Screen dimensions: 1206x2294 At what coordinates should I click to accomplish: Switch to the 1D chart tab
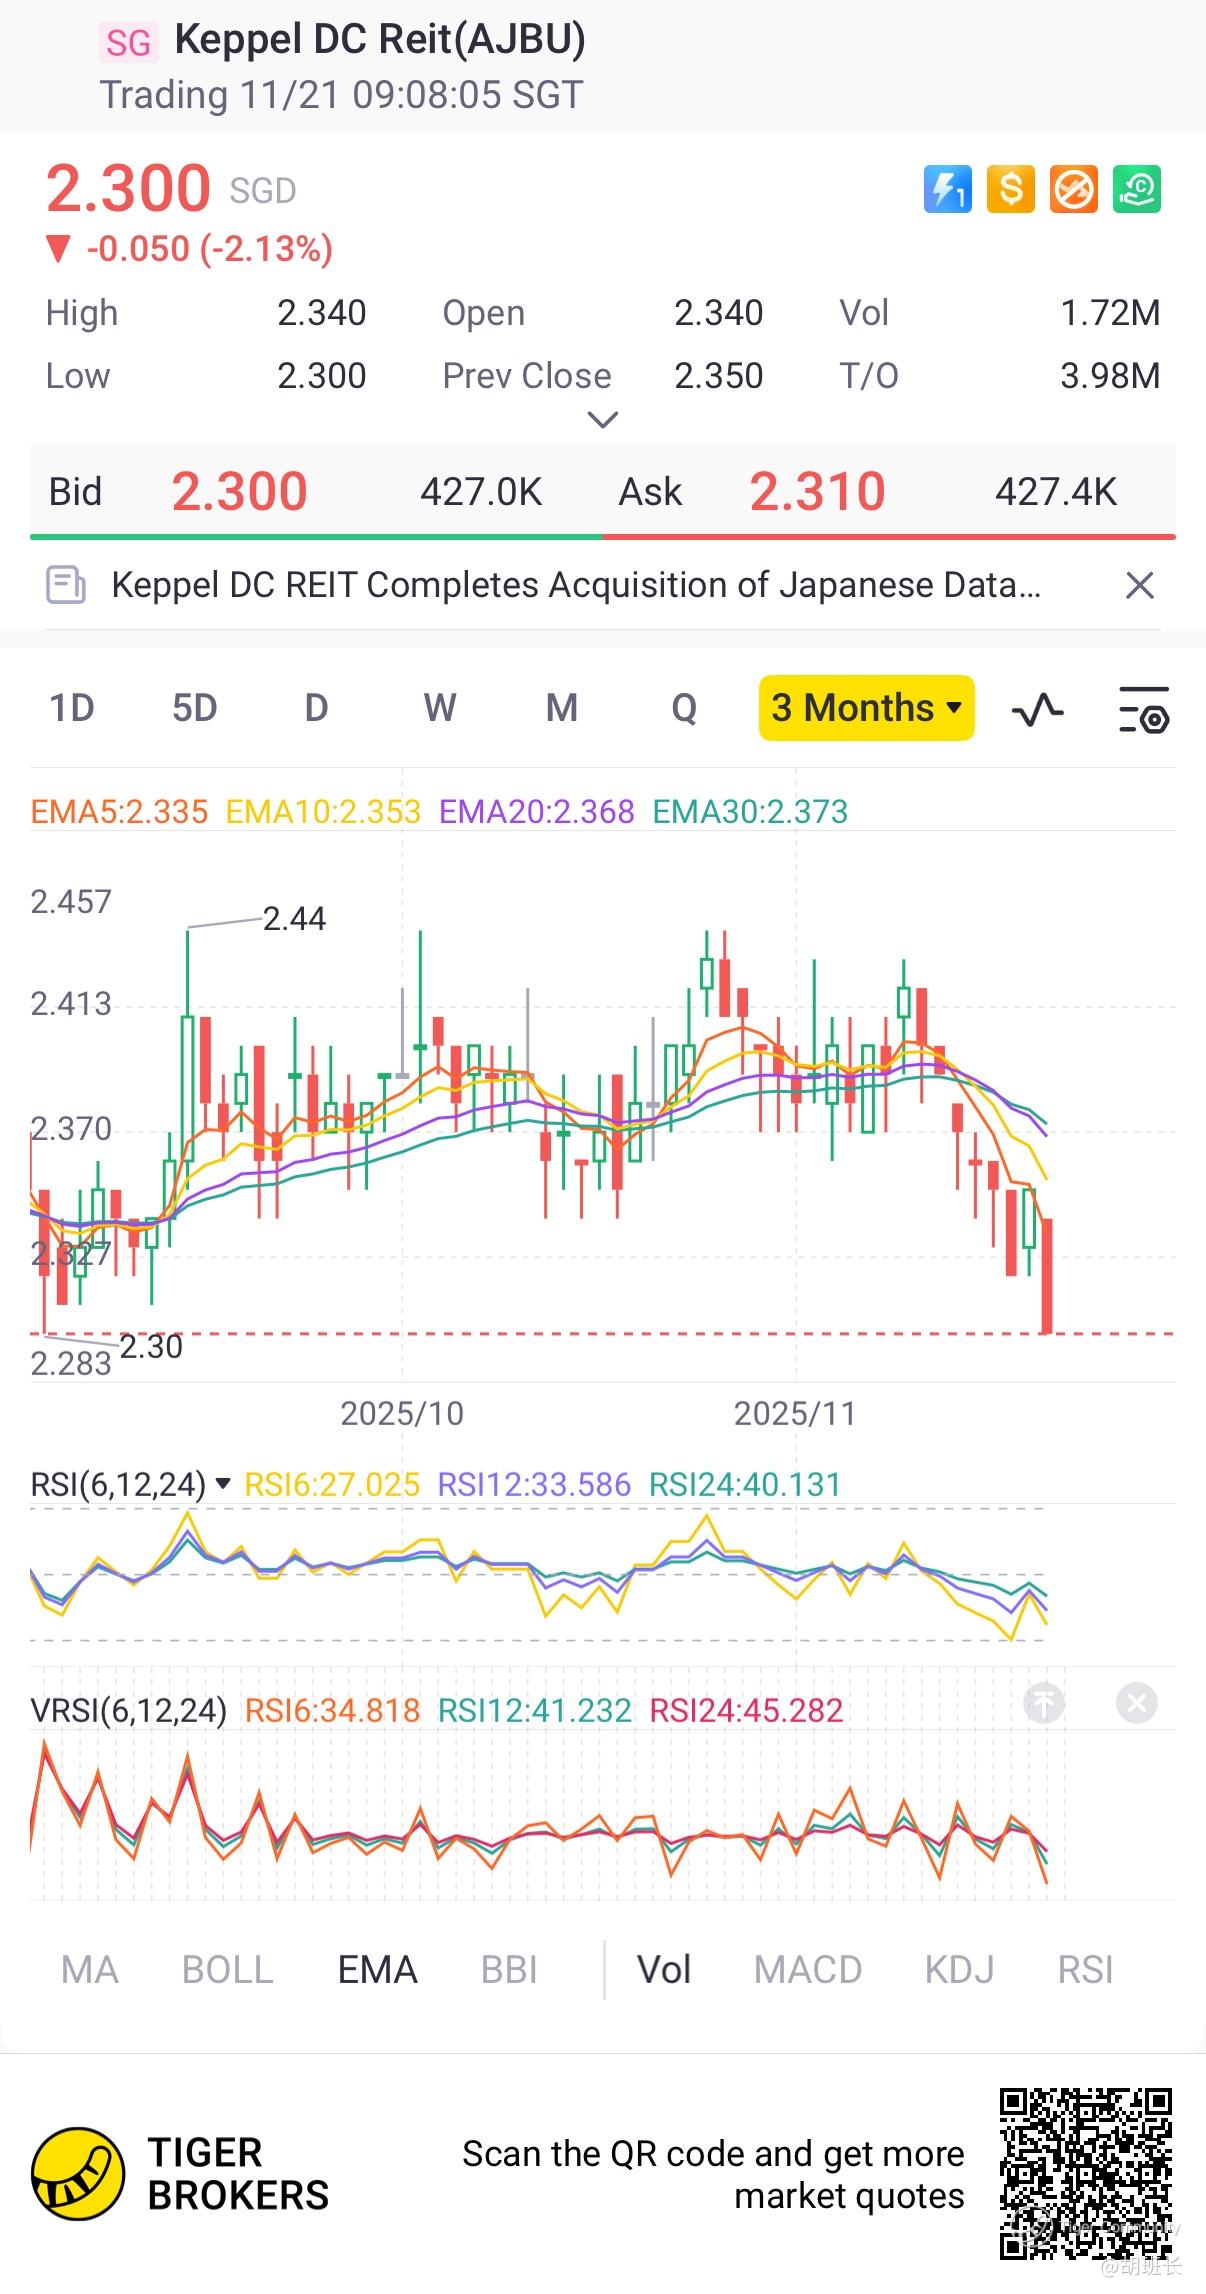click(x=72, y=708)
